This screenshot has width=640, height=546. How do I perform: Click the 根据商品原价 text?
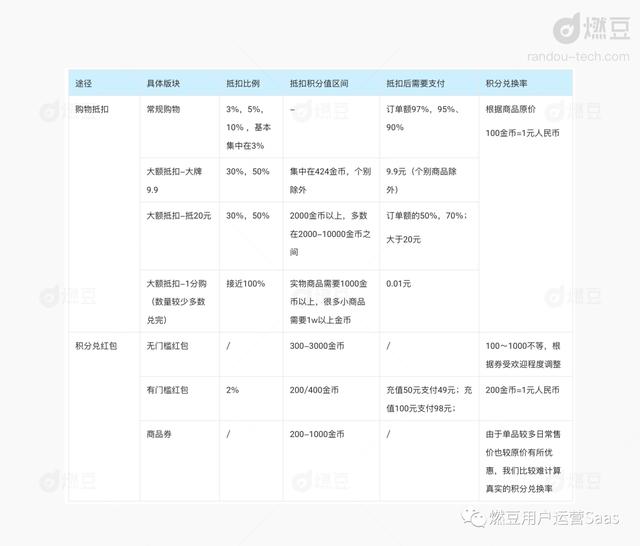[510, 109]
